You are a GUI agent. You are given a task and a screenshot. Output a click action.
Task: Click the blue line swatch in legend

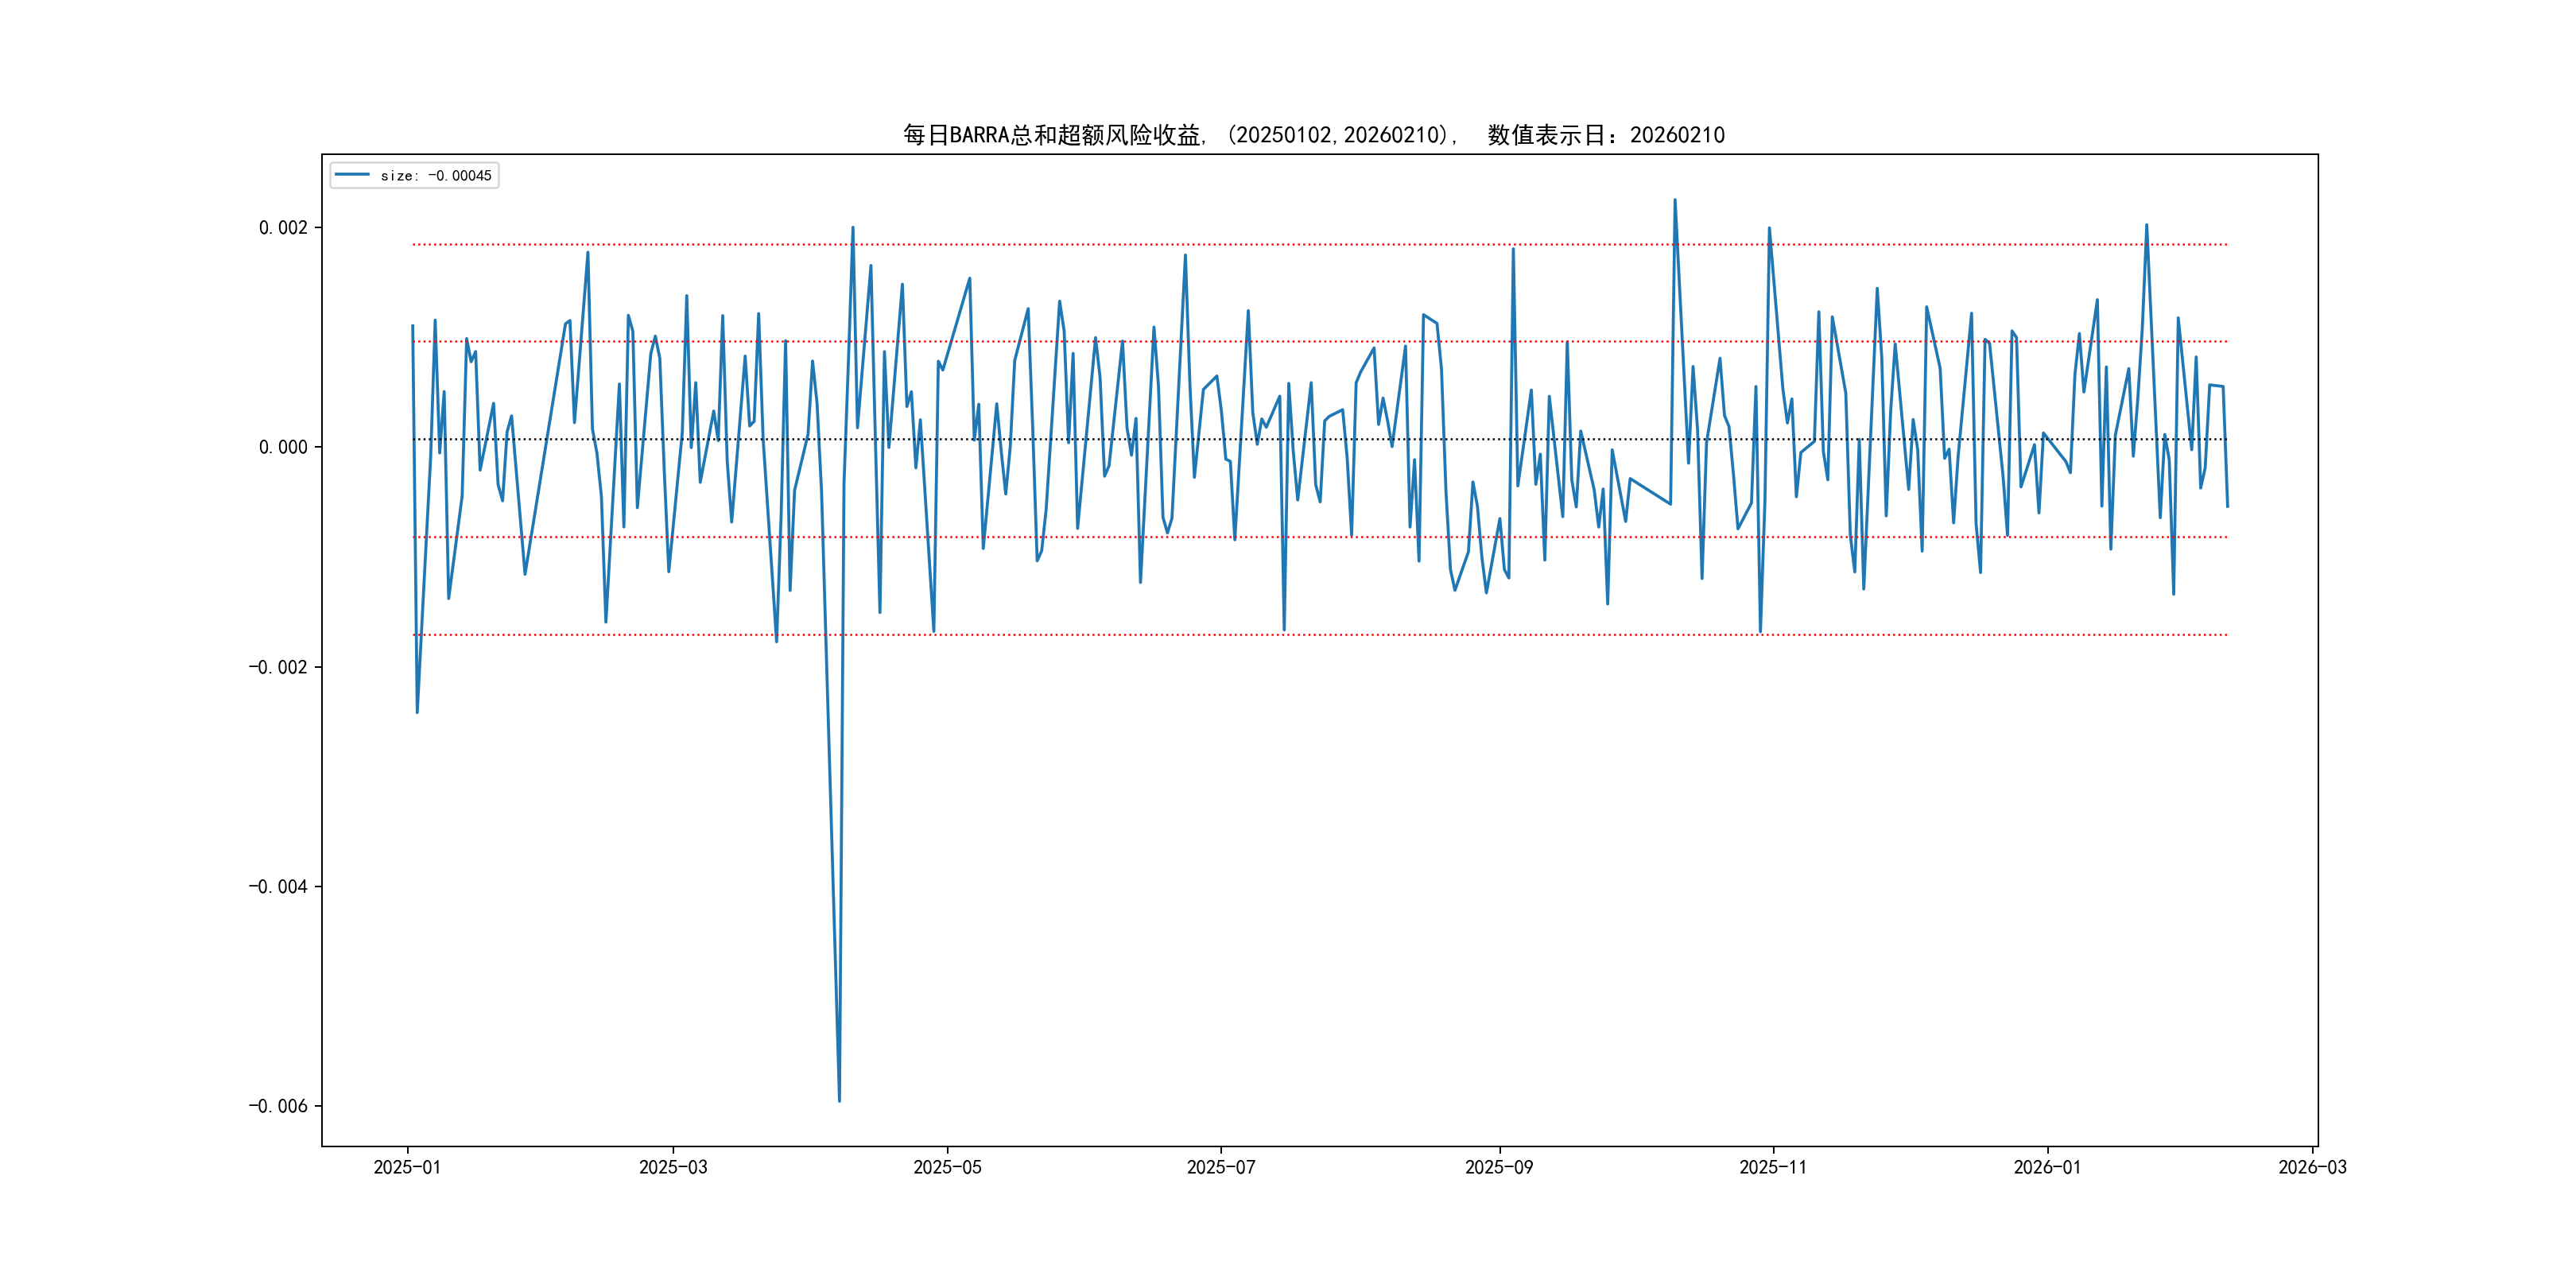tap(352, 175)
